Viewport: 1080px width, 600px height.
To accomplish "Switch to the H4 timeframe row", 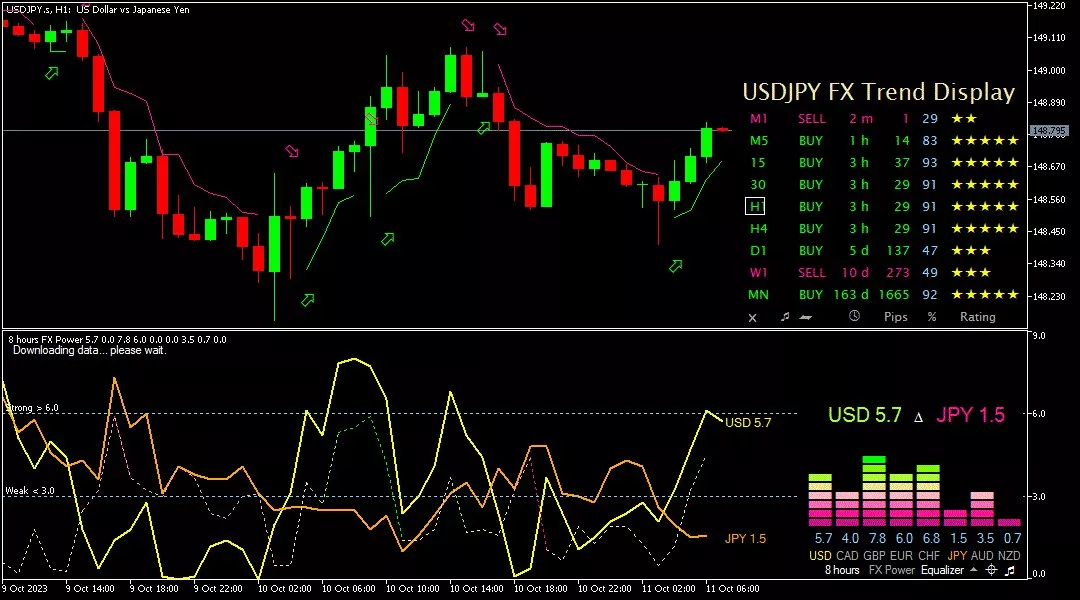I will pyautogui.click(x=757, y=229).
